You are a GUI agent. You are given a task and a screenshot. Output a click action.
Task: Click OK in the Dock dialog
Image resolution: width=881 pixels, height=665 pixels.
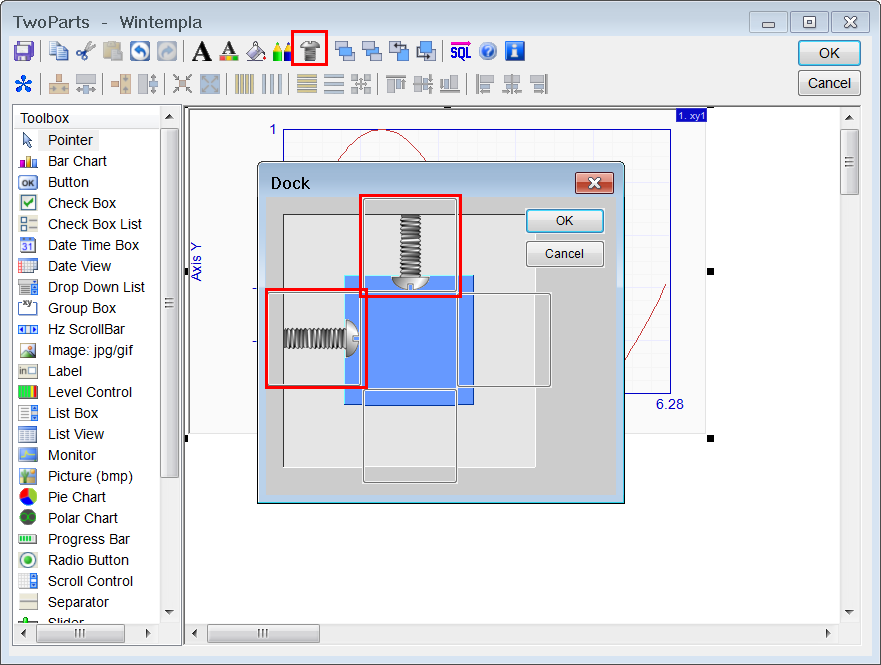point(565,221)
